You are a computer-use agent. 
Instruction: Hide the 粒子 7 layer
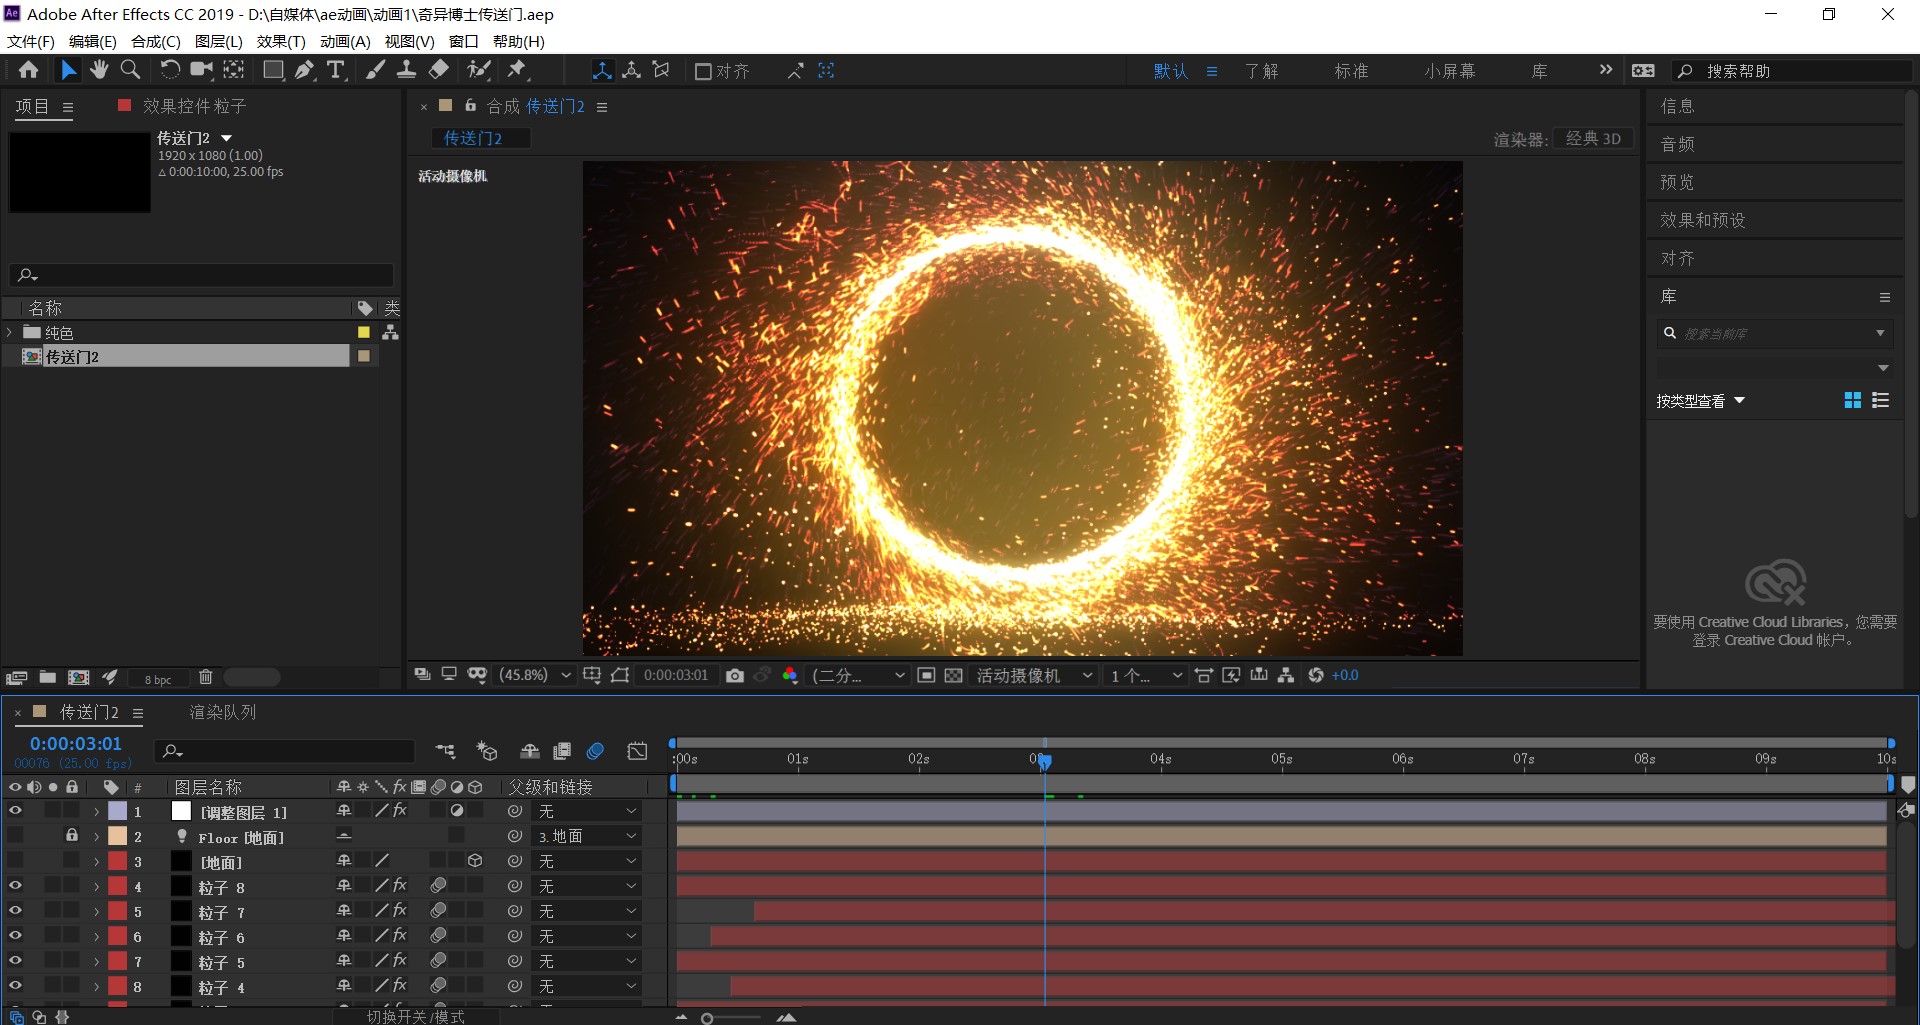(x=15, y=911)
